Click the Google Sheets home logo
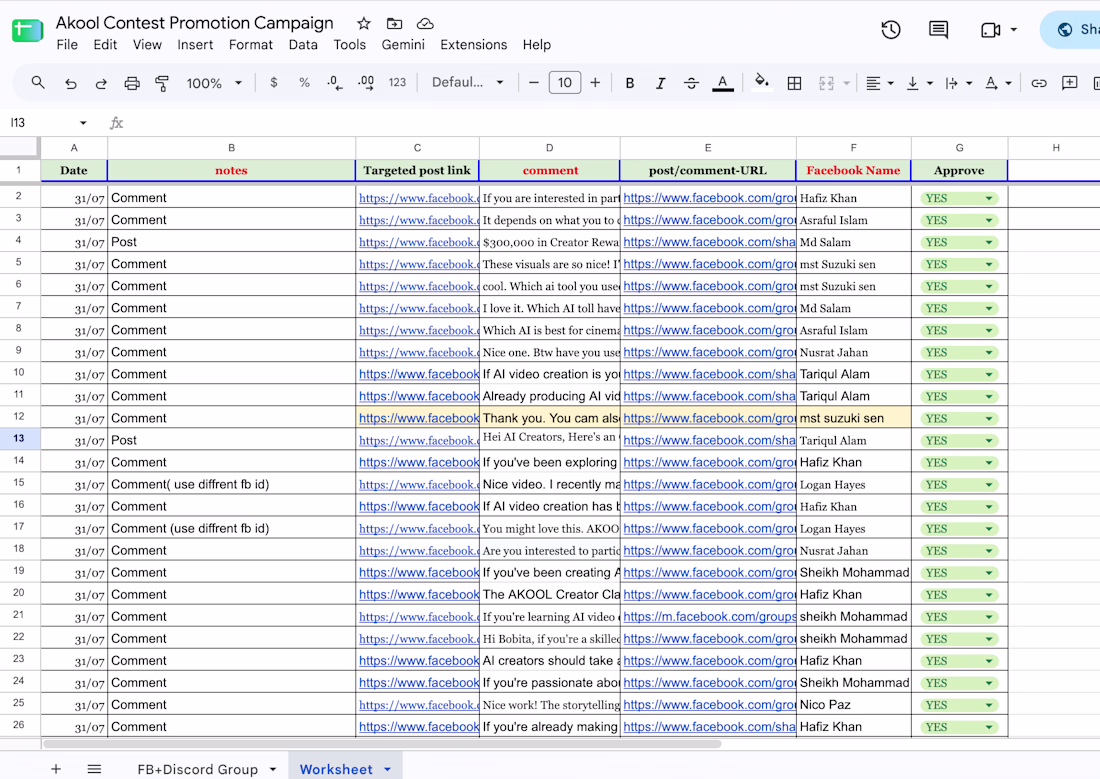 click(x=27, y=29)
